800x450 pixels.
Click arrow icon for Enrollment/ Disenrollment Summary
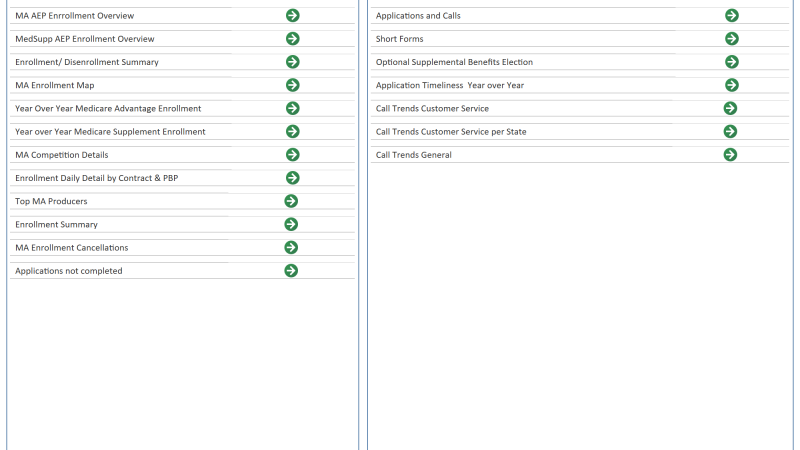pyautogui.click(x=292, y=62)
